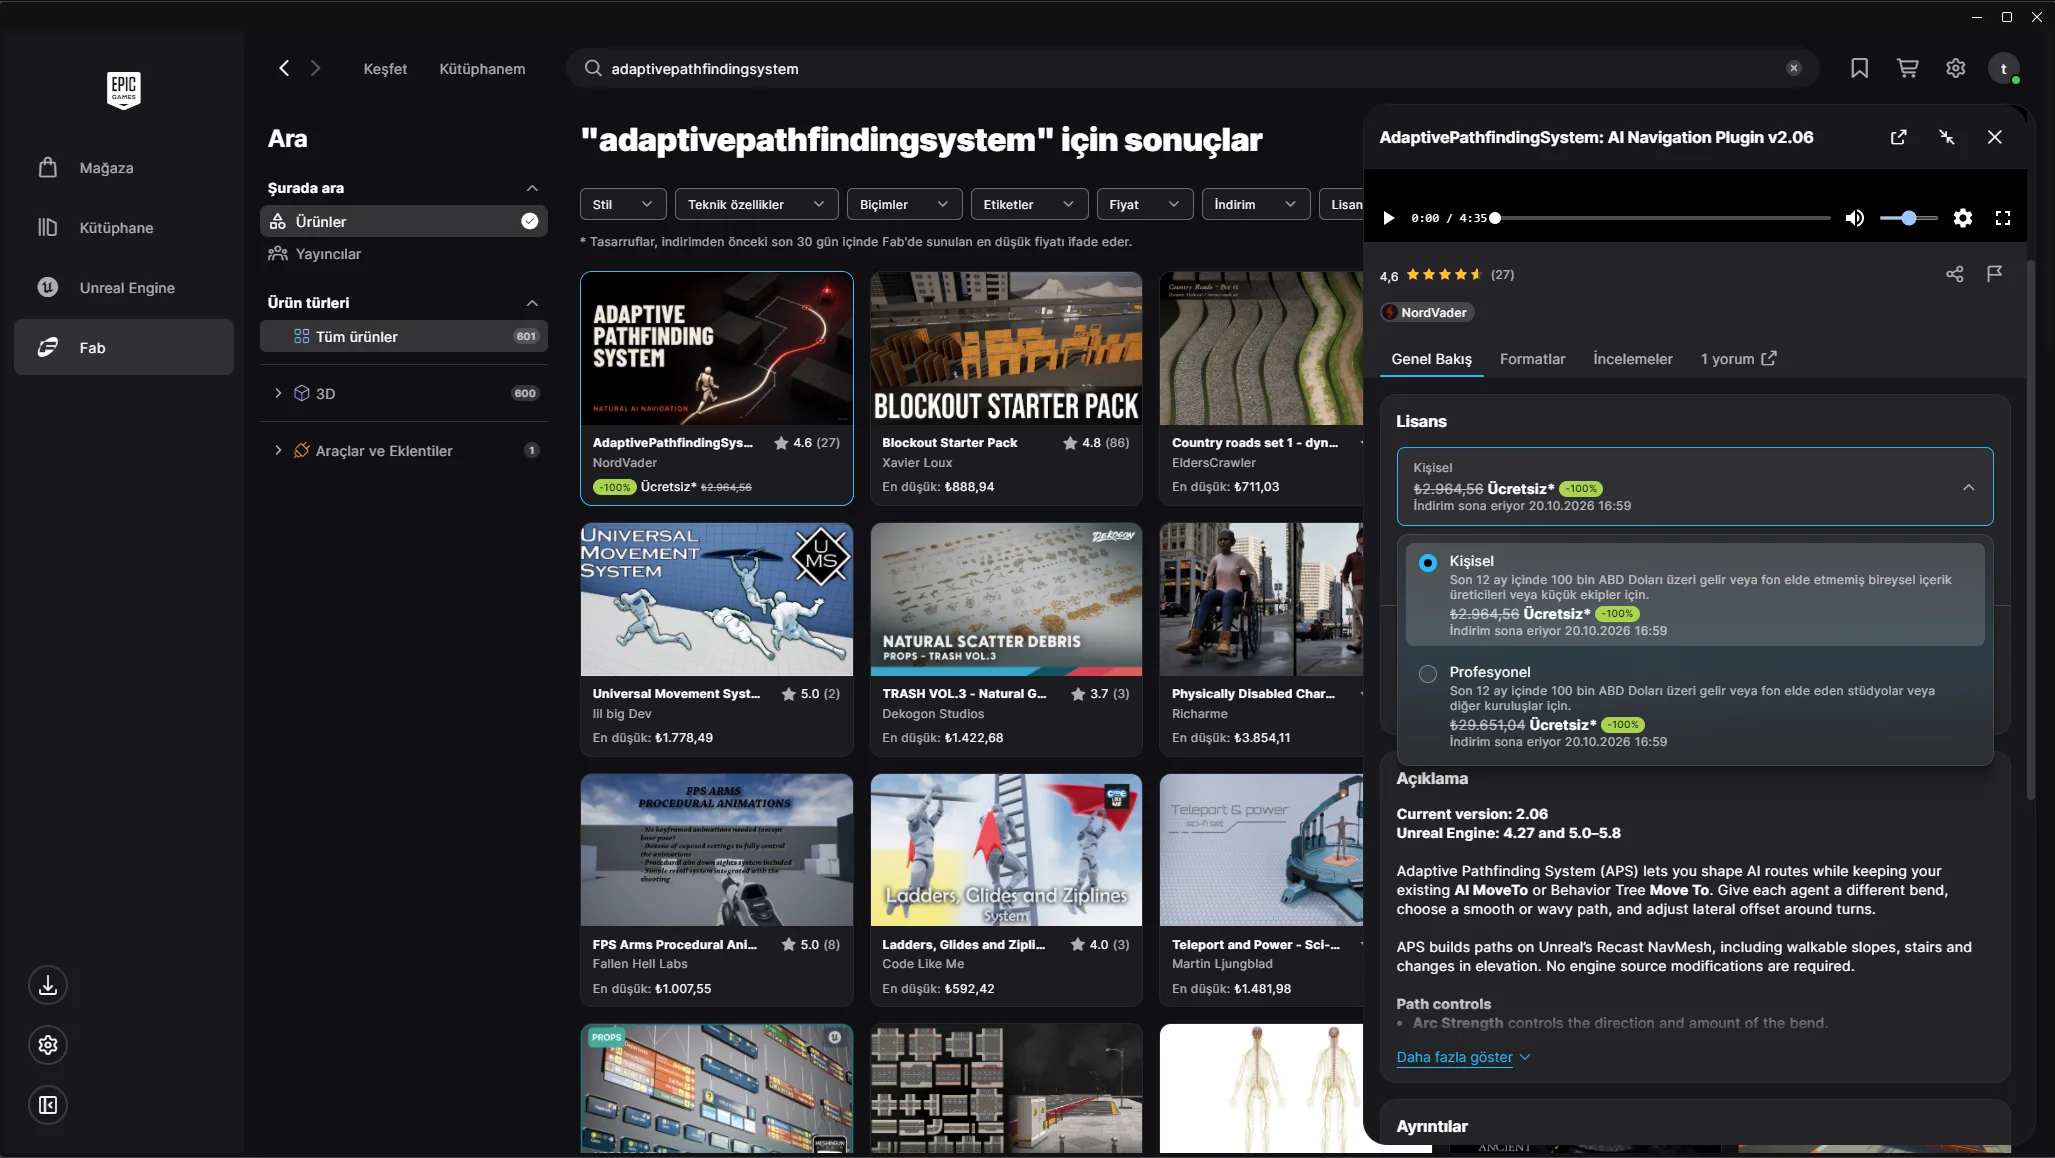2055x1158 pixels.
Task: Go back with the left arrow
Action: coord(284,68)
